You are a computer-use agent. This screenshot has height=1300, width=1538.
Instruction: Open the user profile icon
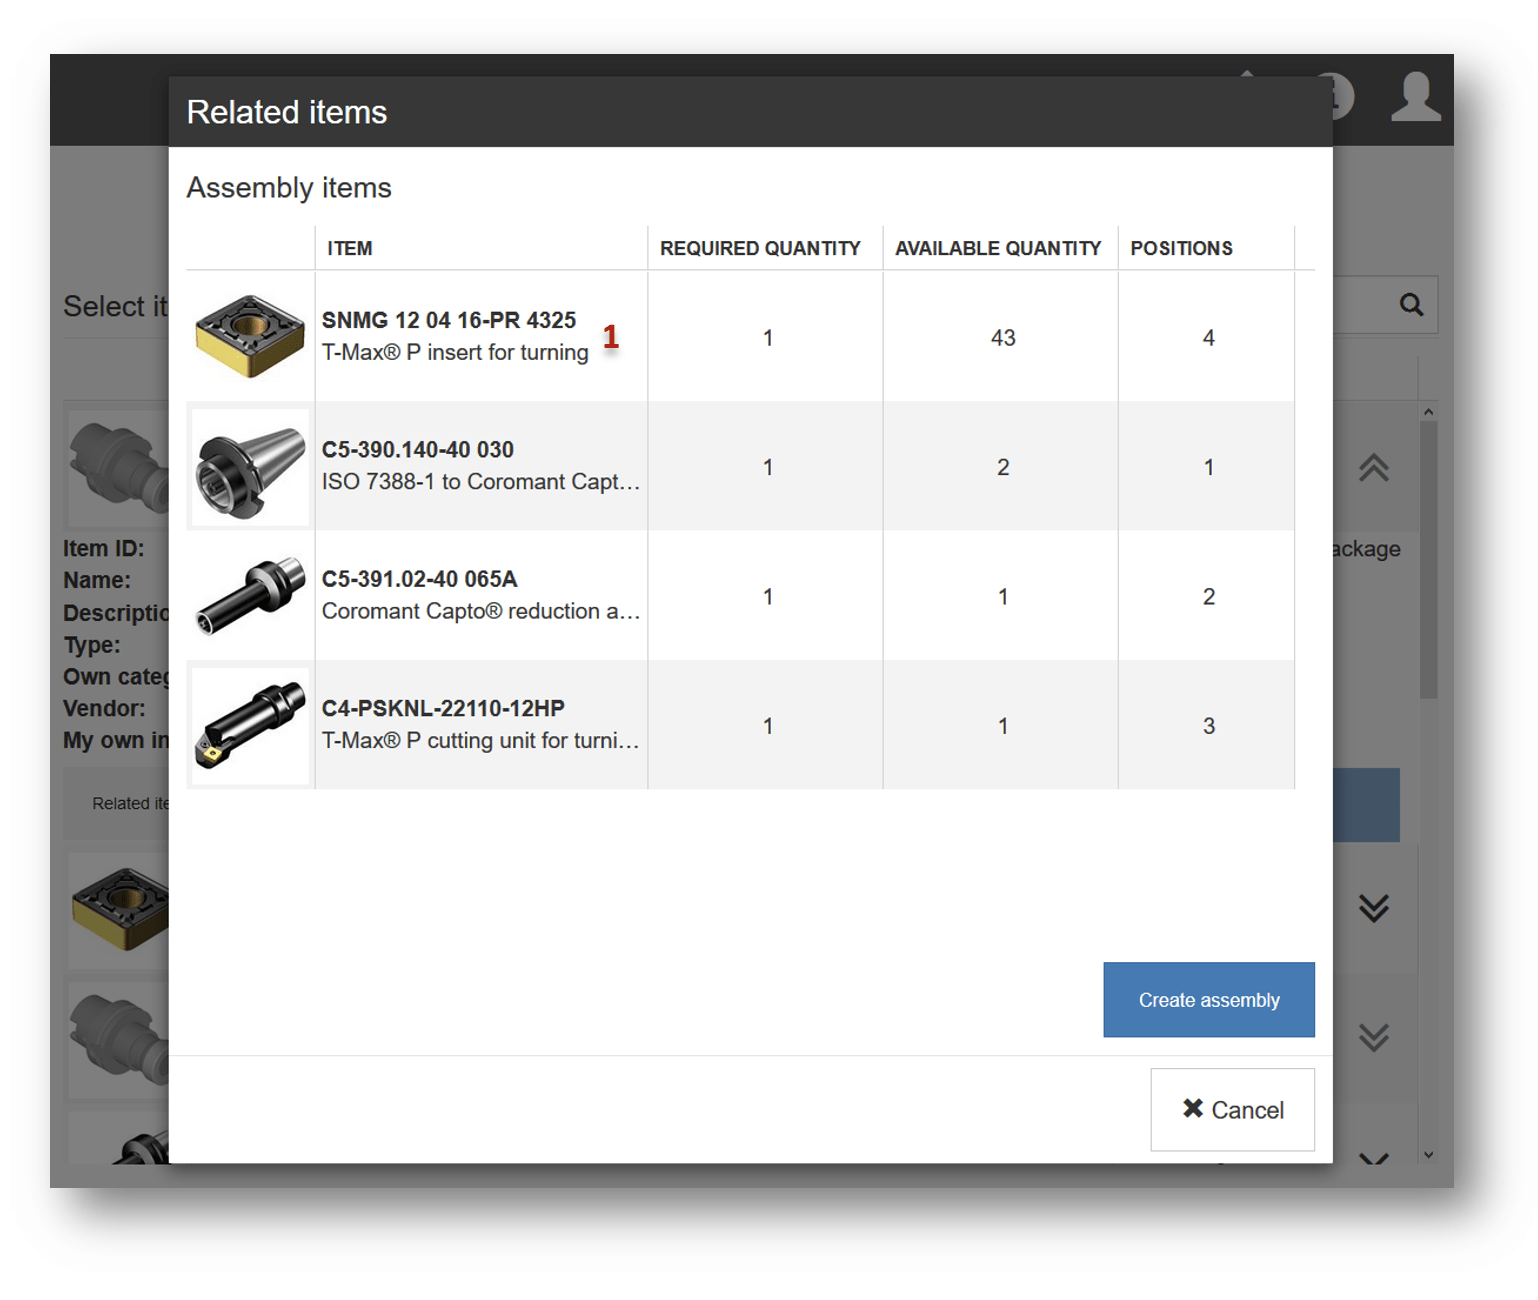1415,98
